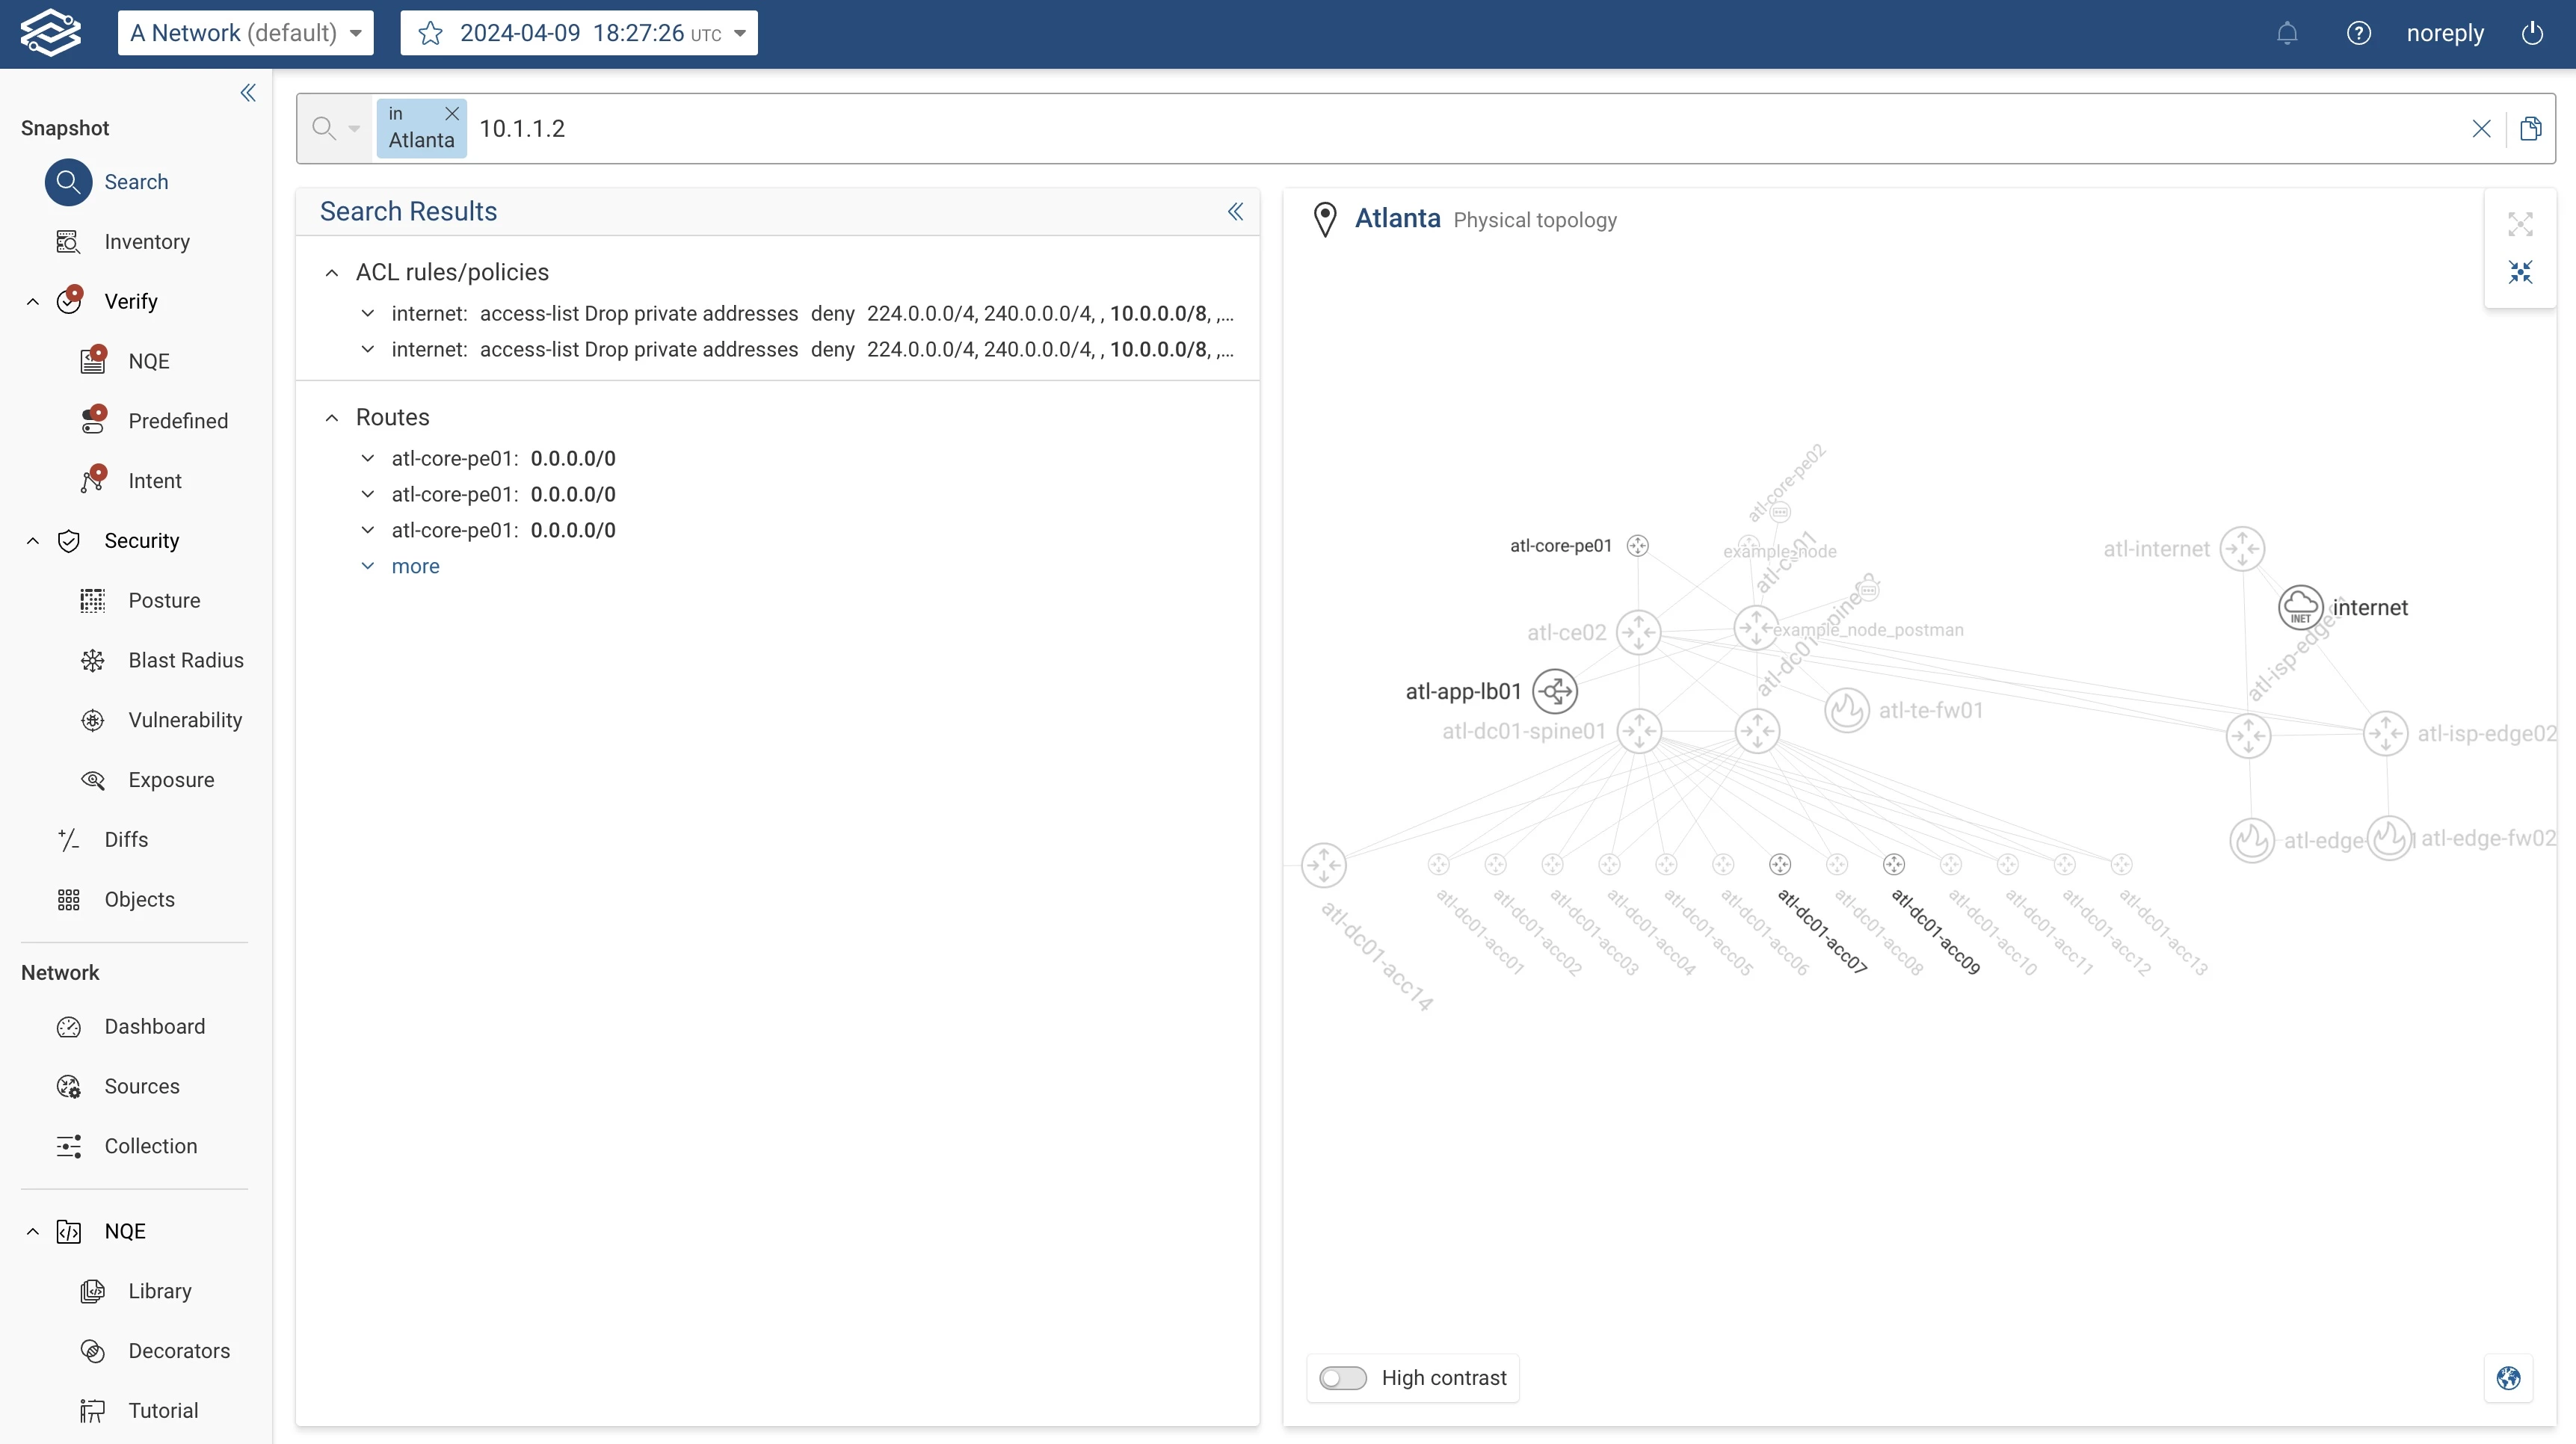2576x1444 pixels.
Task: Click the fit-to-view collapse arrows icon
Action: point(2520,272)
